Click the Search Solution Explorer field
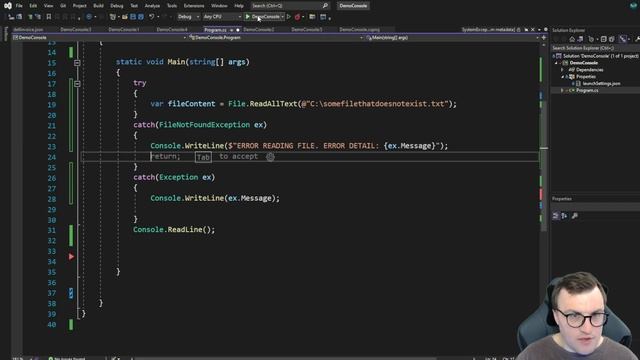This screenshot has width=640, height=360. [596, 48]
